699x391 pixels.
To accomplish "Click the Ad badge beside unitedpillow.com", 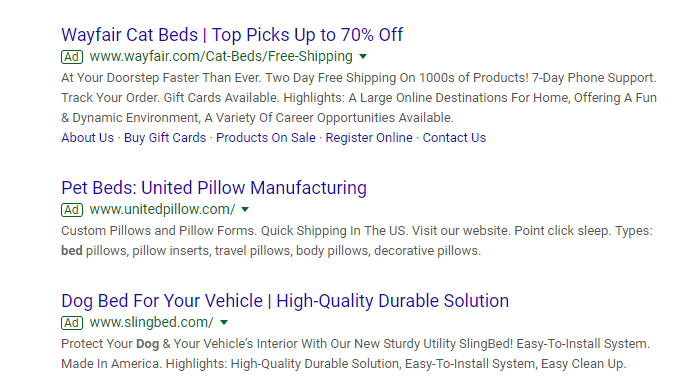I will pyautogui.click(x=72, y=210).
